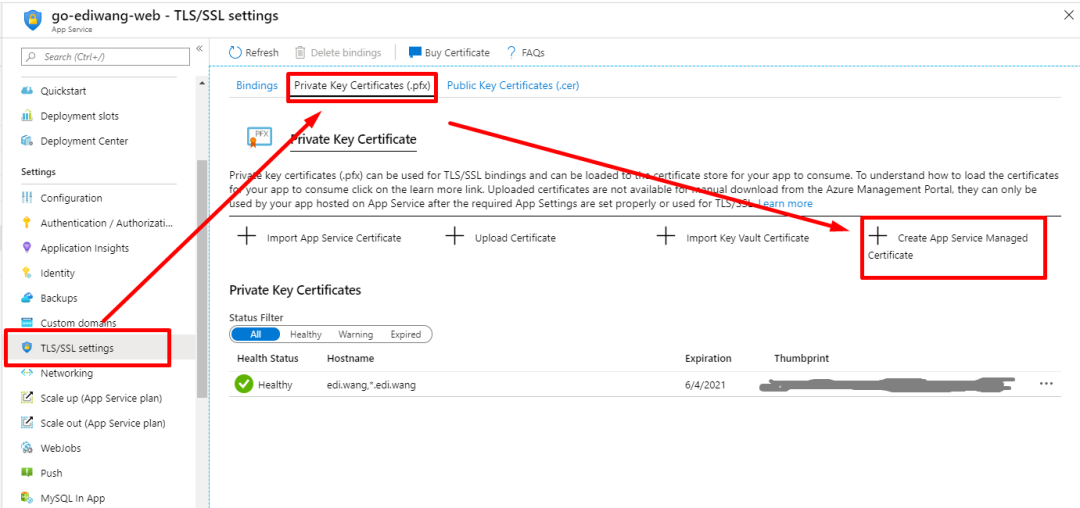The width and height of the screenshot is (1080, 508).
Task: Click the Upload Certificate text
Action: pos(515,238)
